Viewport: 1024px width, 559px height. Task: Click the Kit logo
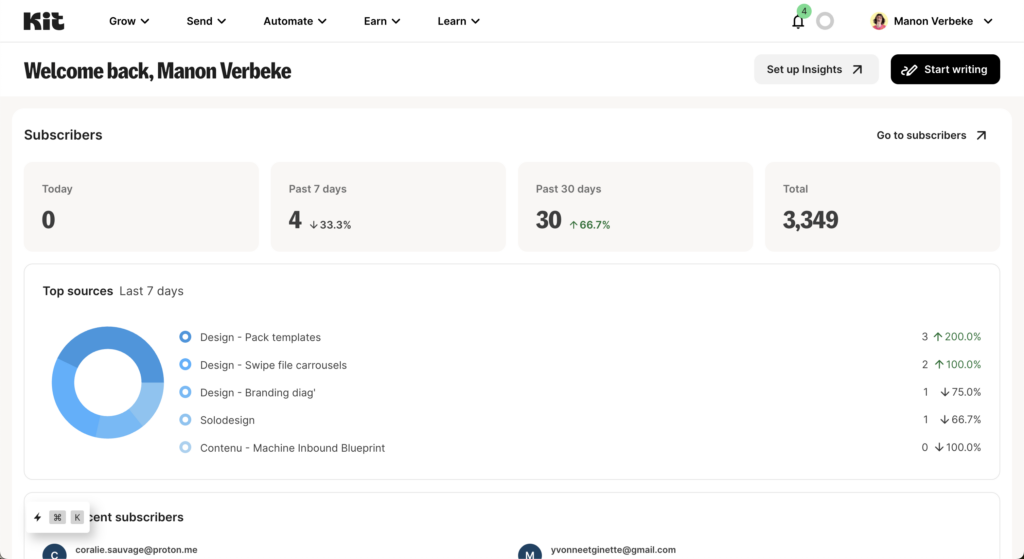pyautogui.click(x=43, y=21)
